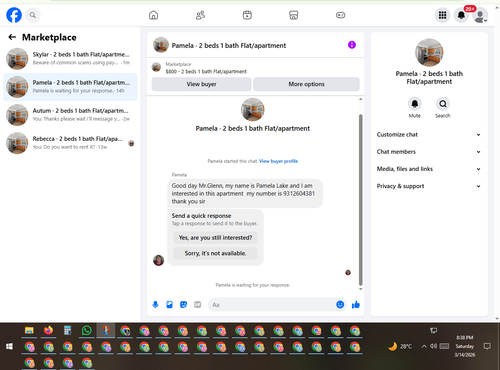Open Firefox from taskbar
Image resolution: width=500 pixels, height=370 pixels.
click(x=48, y=331)
